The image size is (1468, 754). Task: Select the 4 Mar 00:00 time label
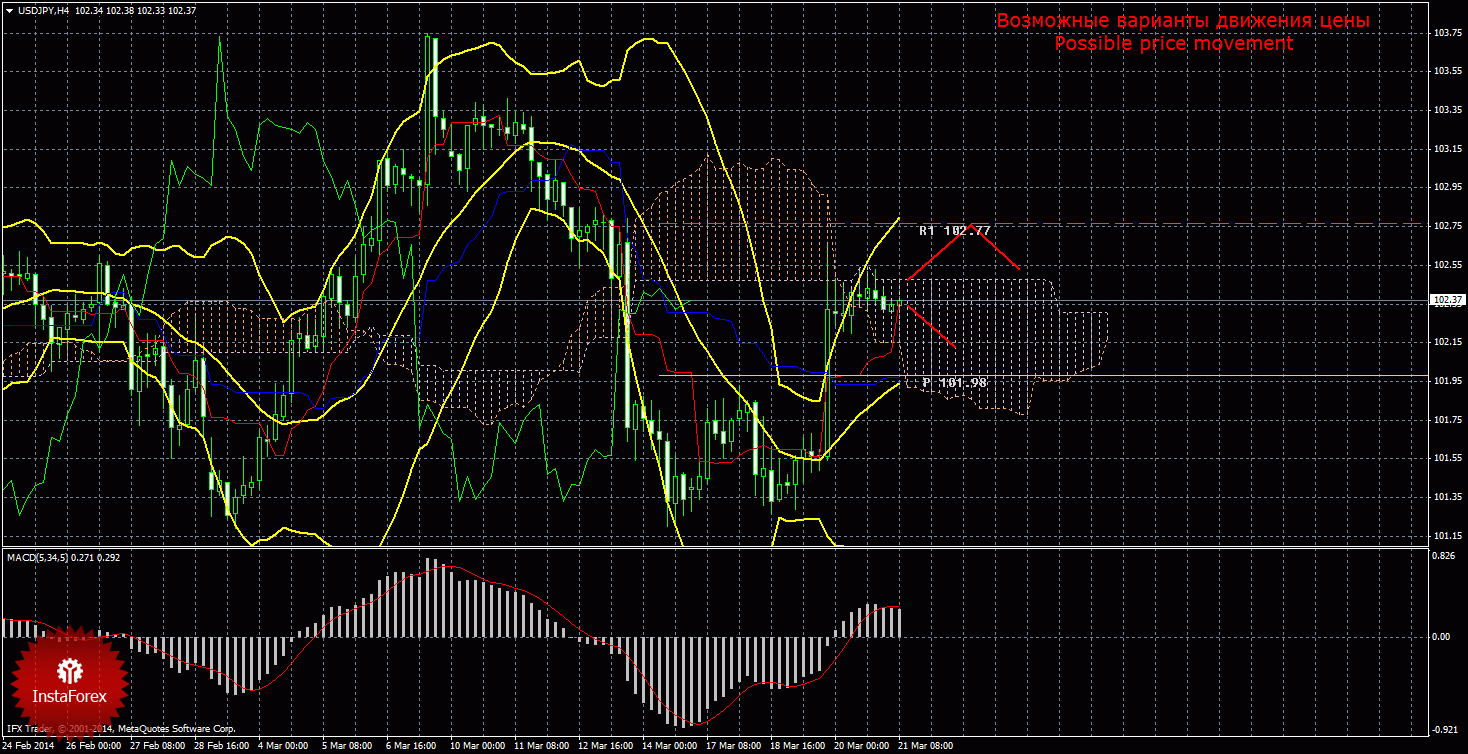pyautogui.click(x=285, y=746)
